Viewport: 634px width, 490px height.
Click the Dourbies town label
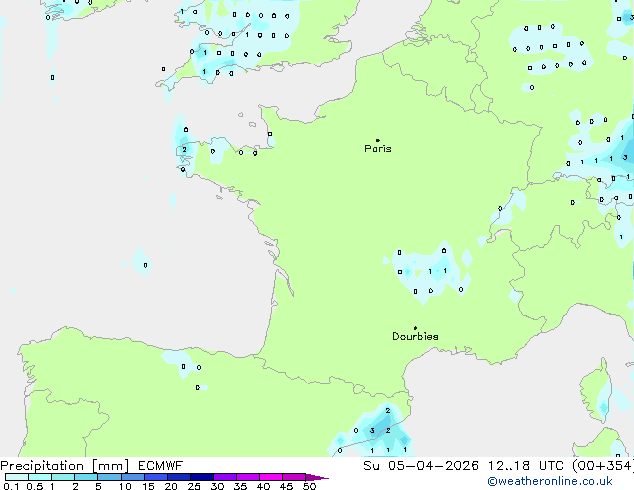click(415, 337)
